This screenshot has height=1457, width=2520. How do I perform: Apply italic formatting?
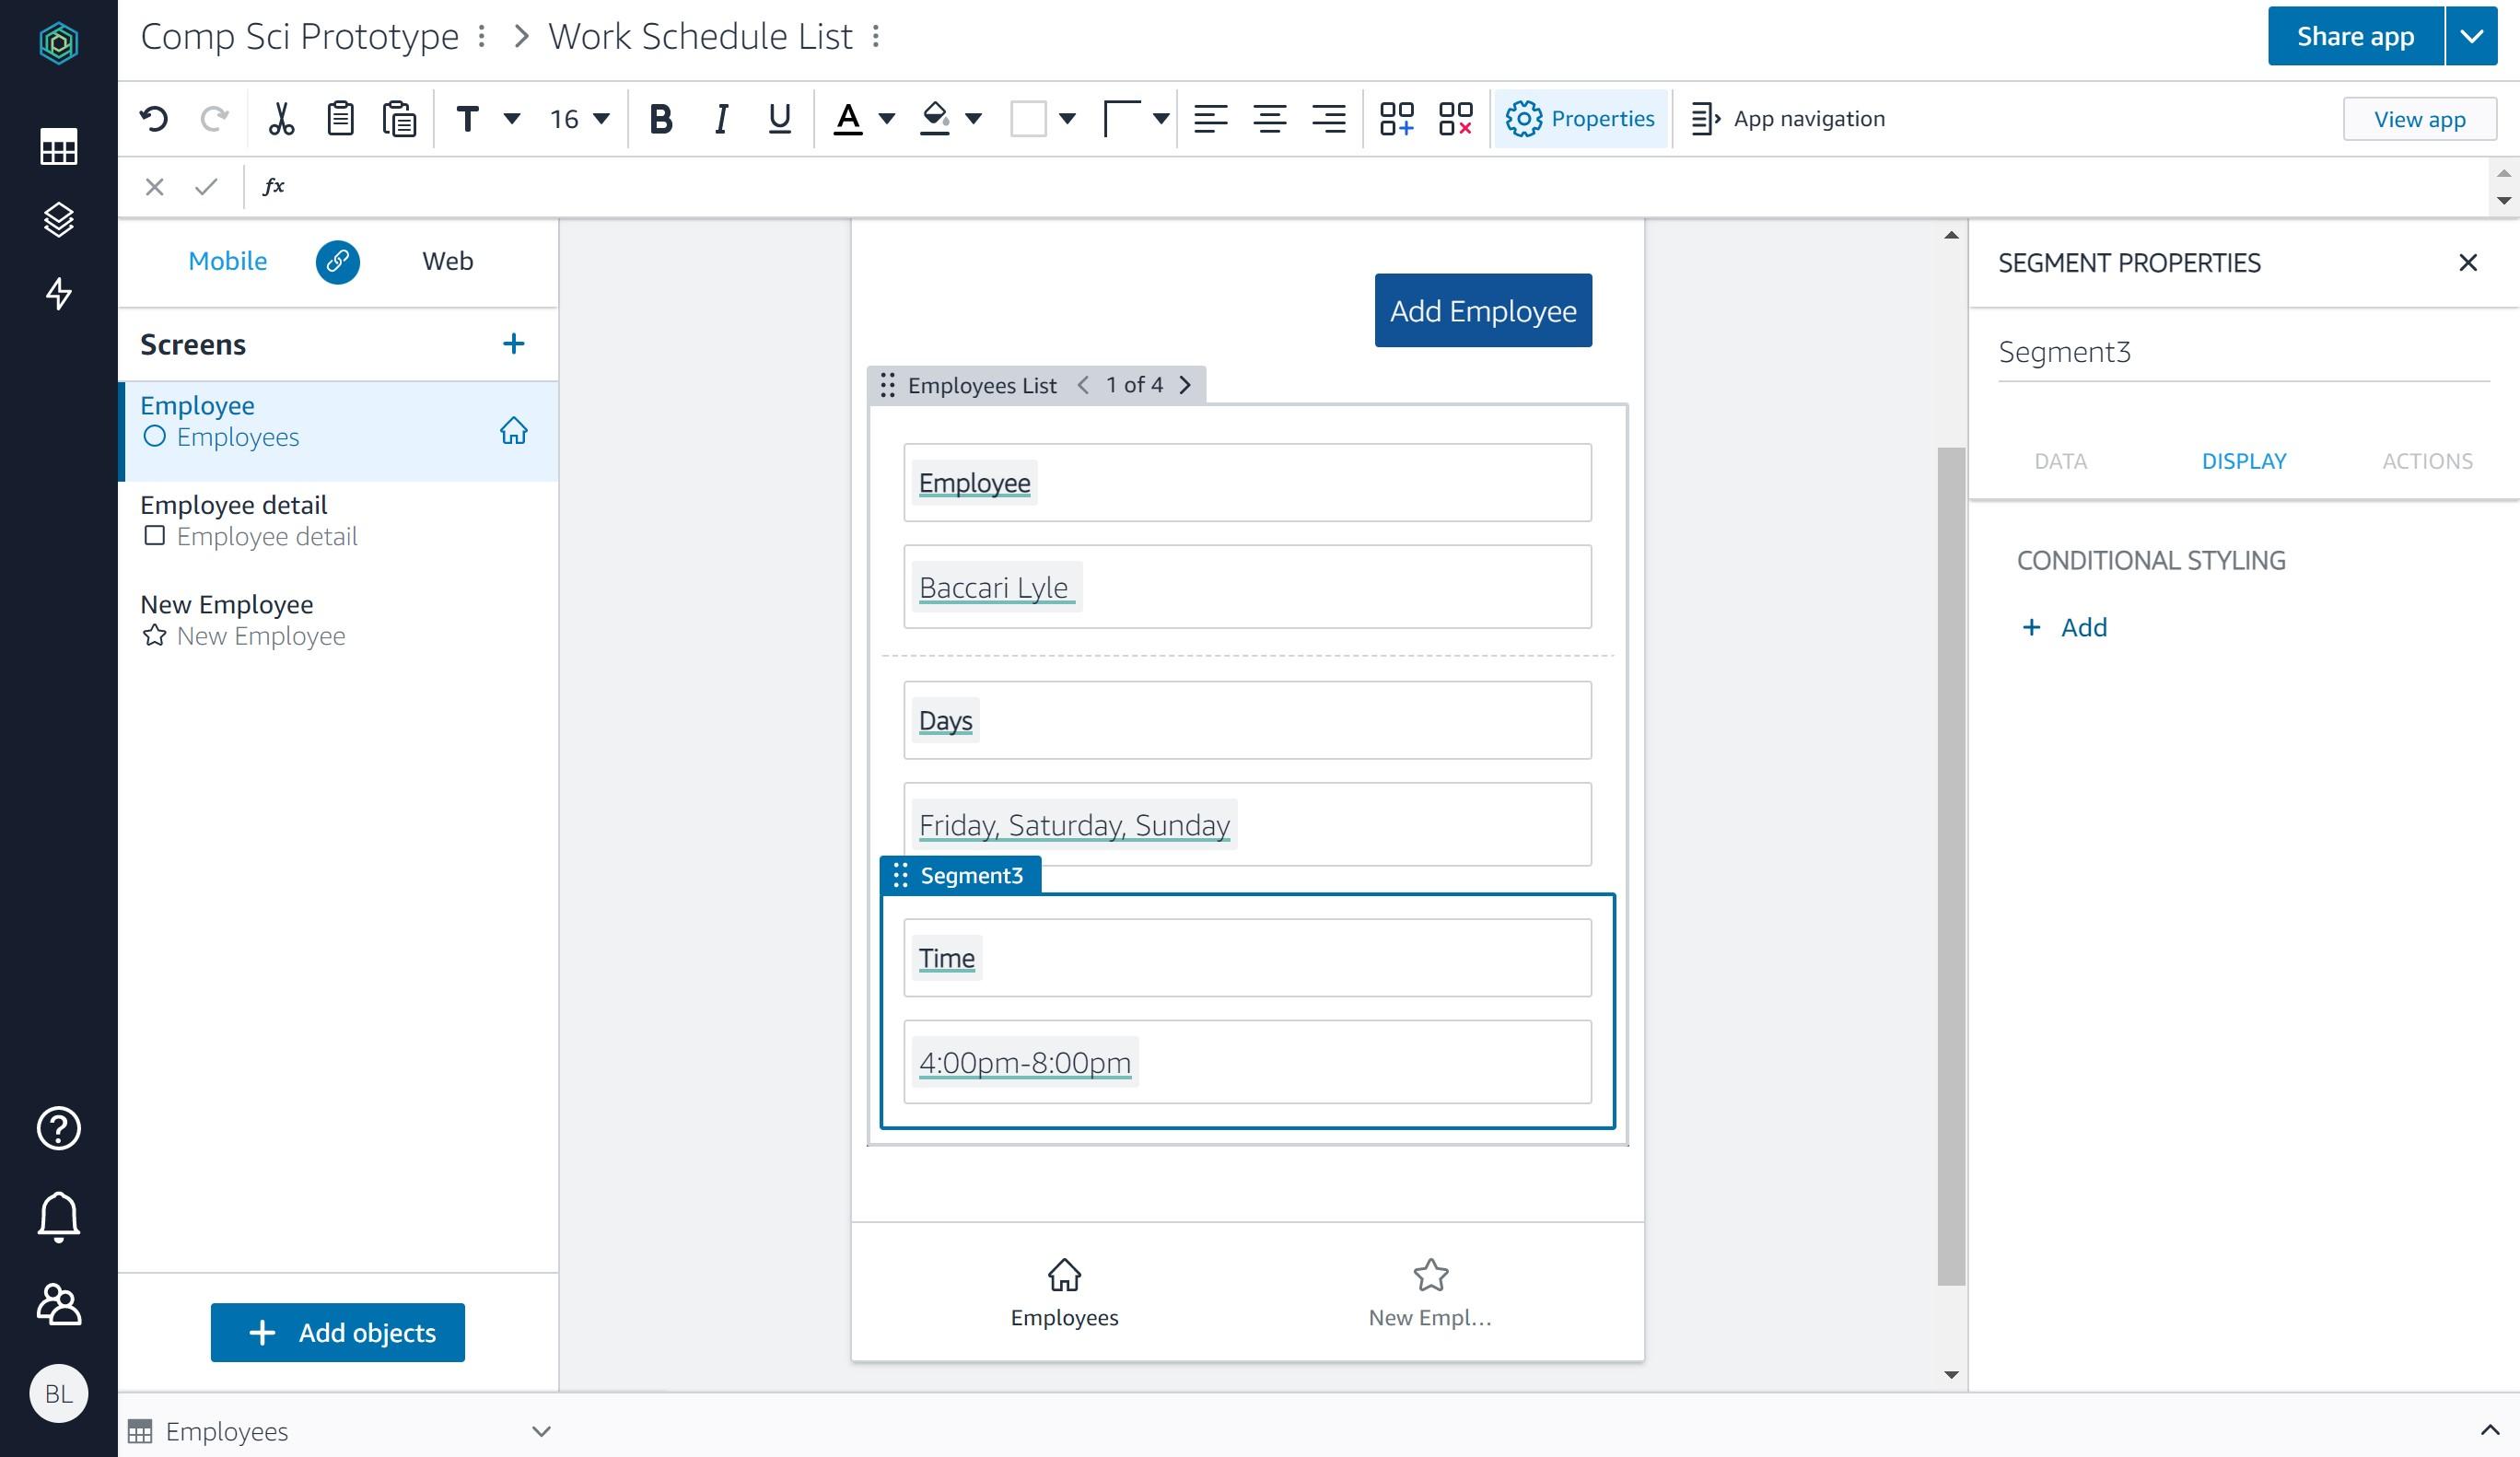coord(720,119)
